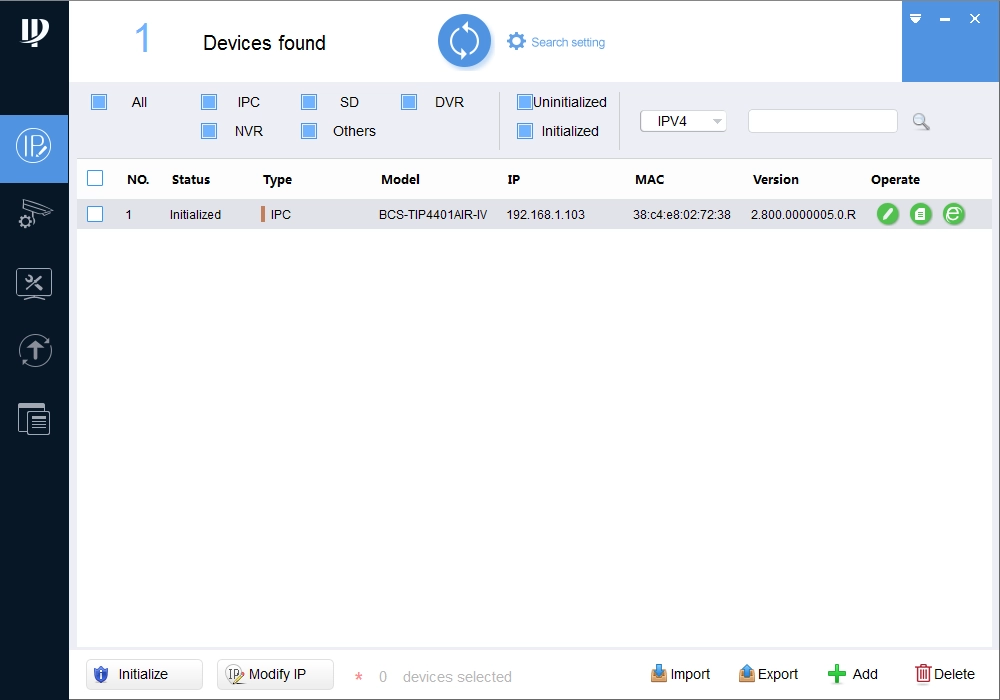Click the Add button
1000x700 pixels.
[x=853, y=674]
